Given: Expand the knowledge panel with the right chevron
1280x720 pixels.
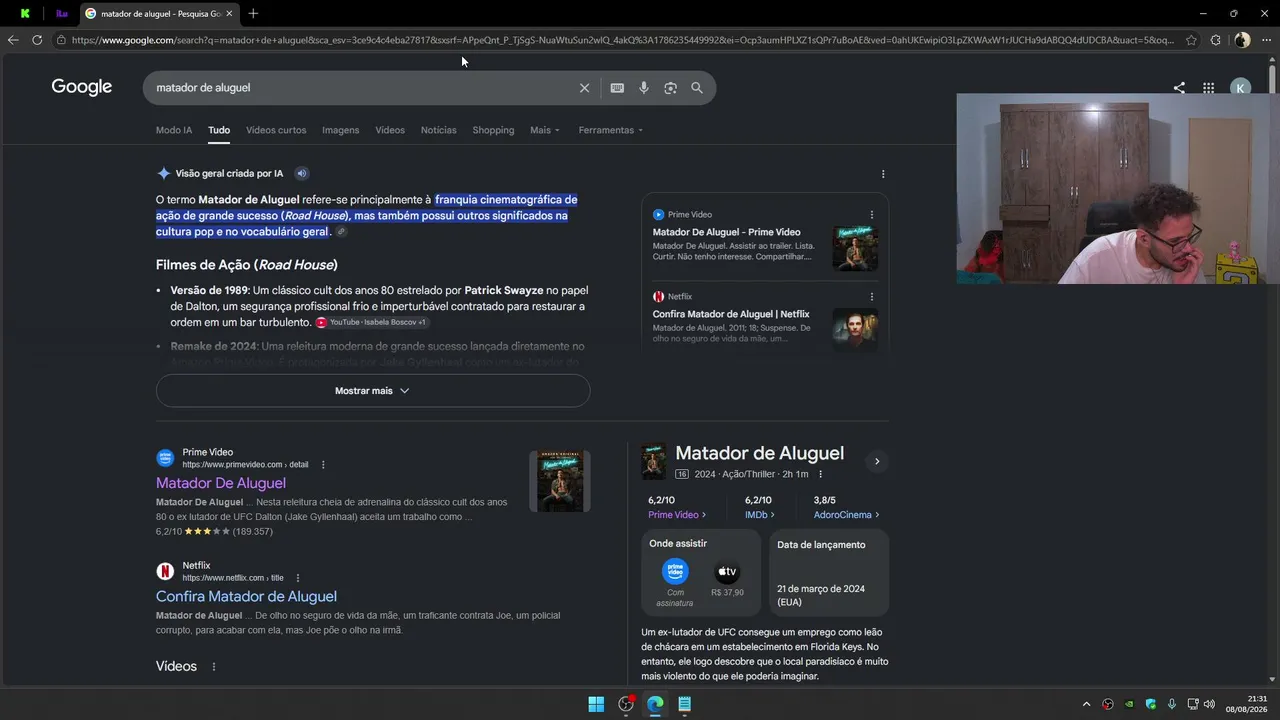Looking at the screenshot, I should click(877, 461).
